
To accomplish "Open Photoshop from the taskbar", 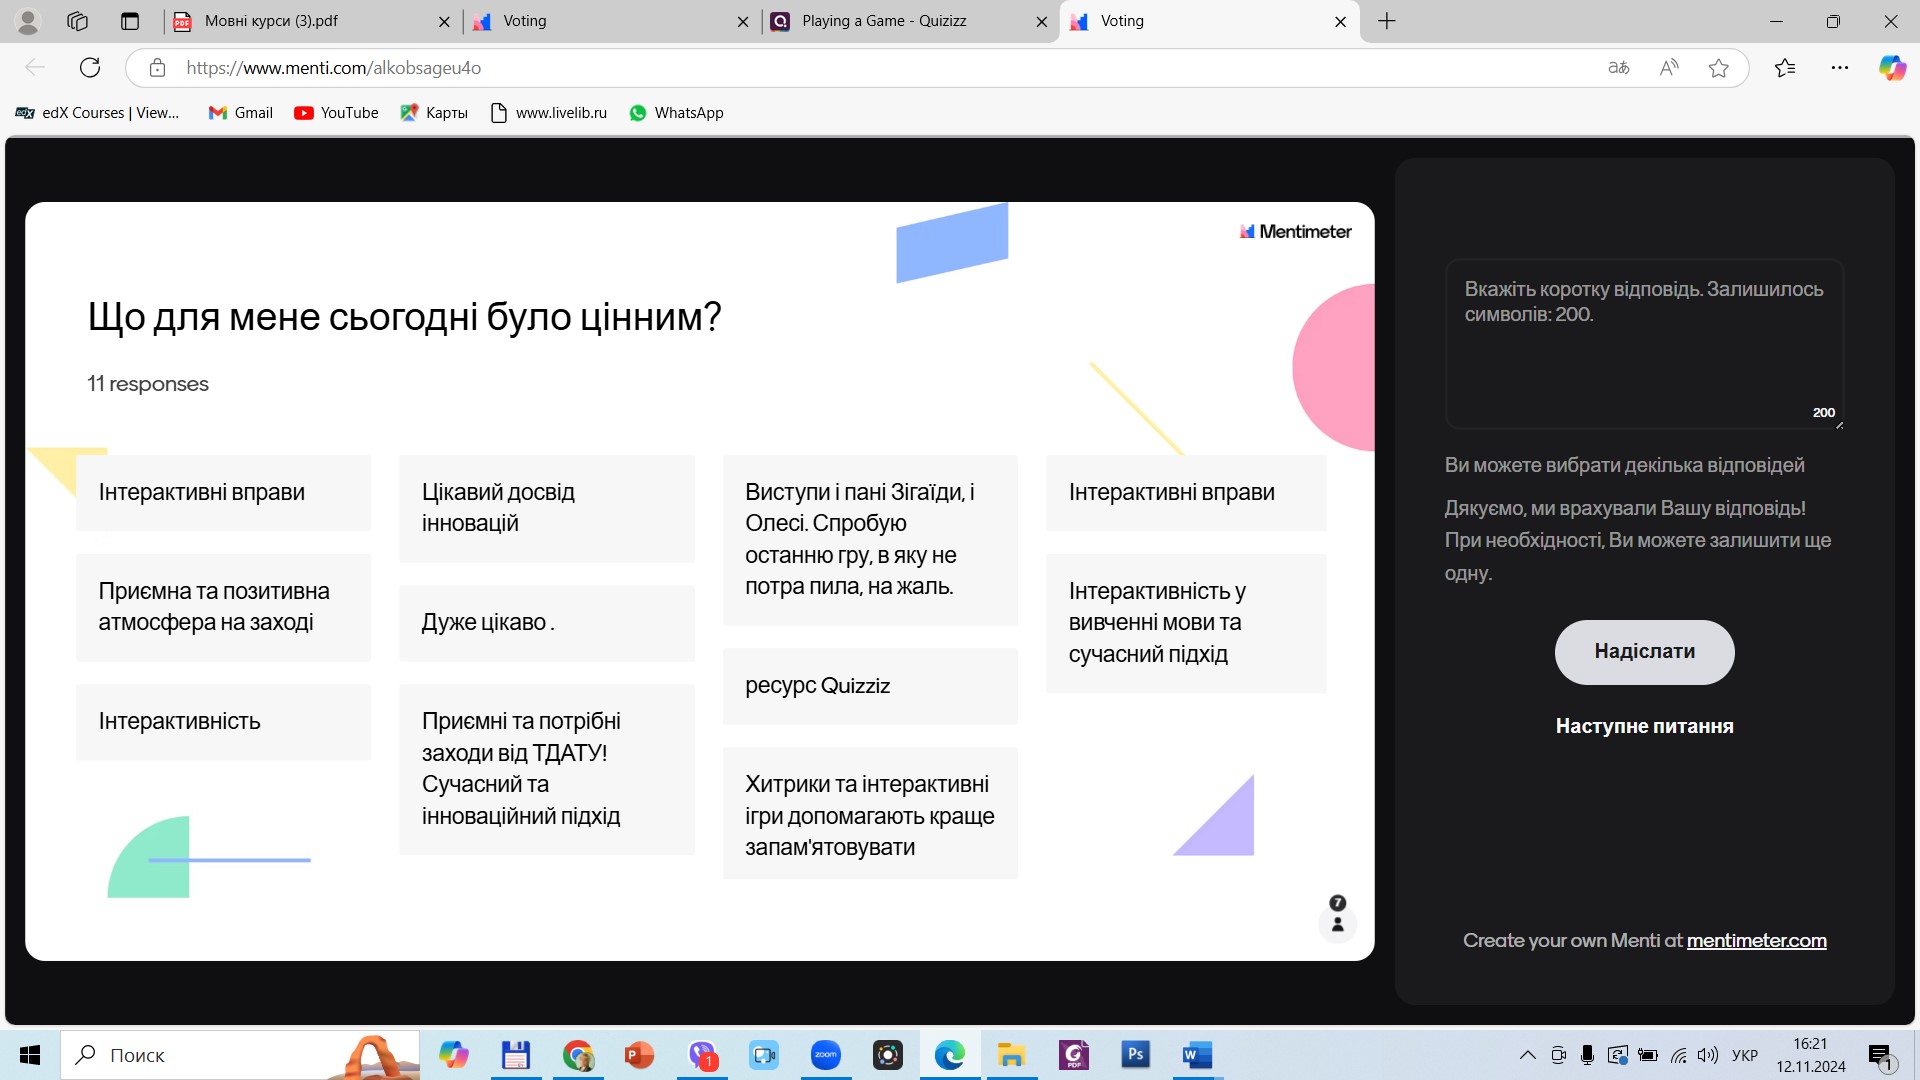I will (1135, 1055).
